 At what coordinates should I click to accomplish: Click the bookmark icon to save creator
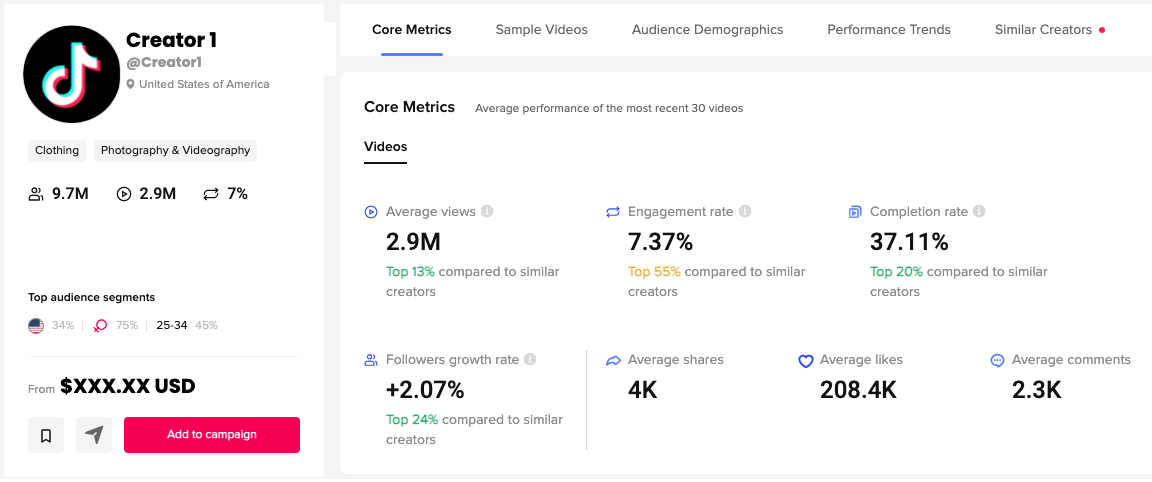tap(46, 435)
